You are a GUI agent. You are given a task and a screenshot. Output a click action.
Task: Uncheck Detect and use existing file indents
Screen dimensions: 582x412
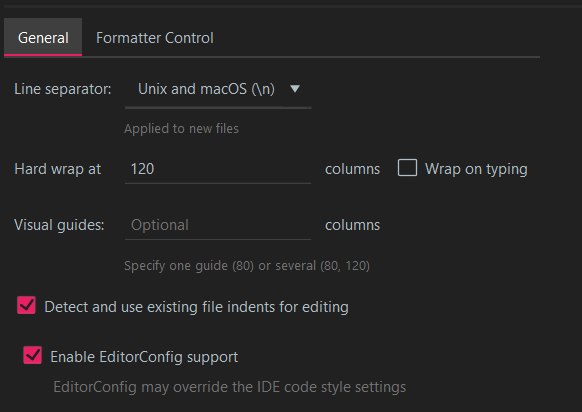point(26,305)
